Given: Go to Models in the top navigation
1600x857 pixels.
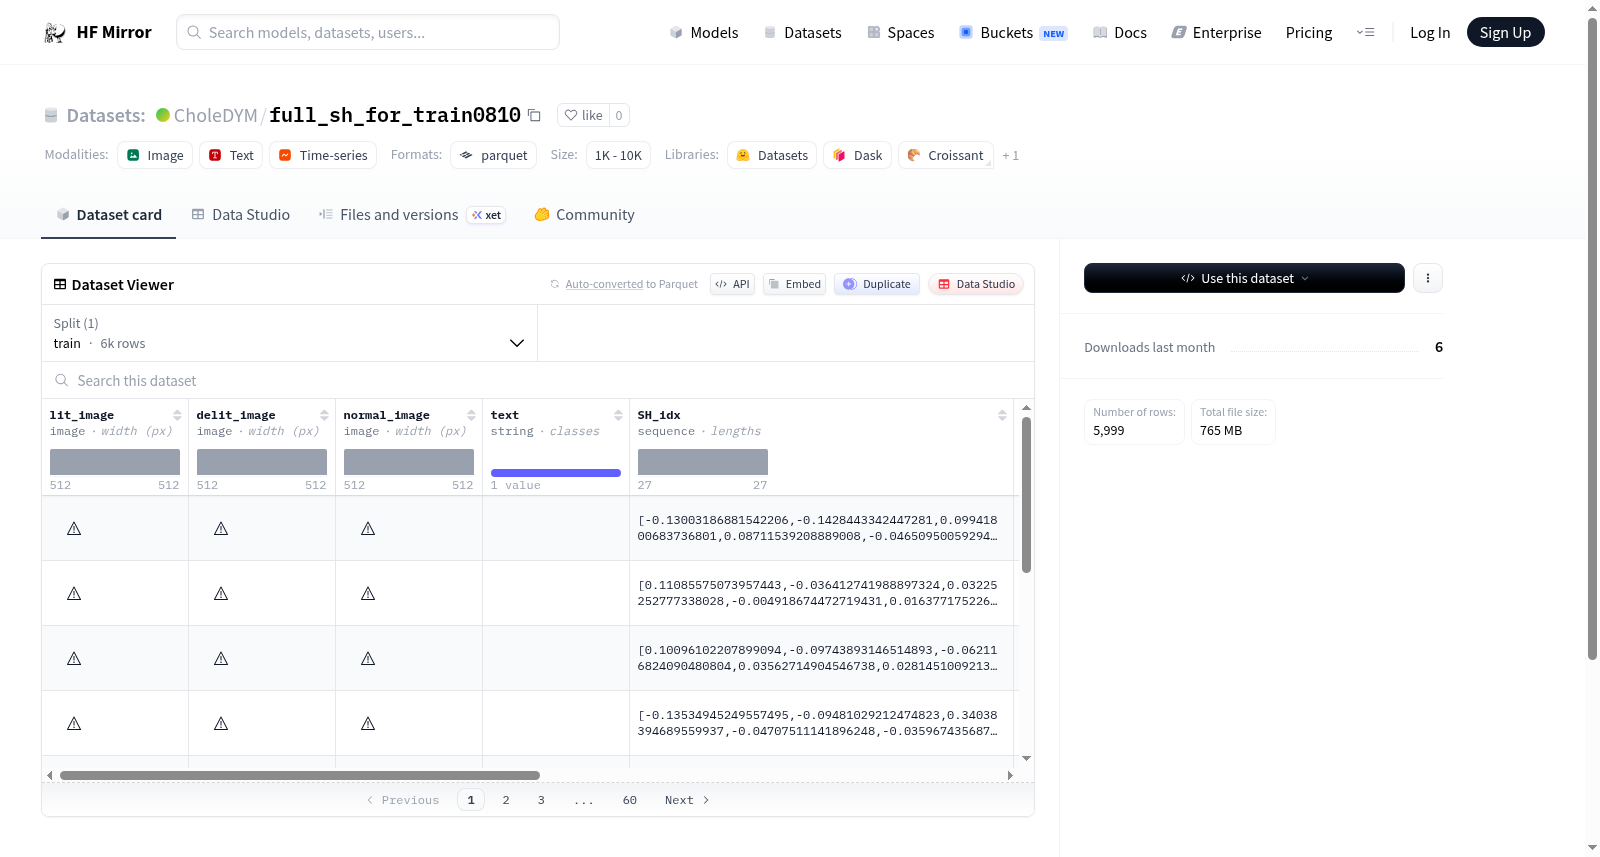Looking at the screenshot, I should [704, 33].
